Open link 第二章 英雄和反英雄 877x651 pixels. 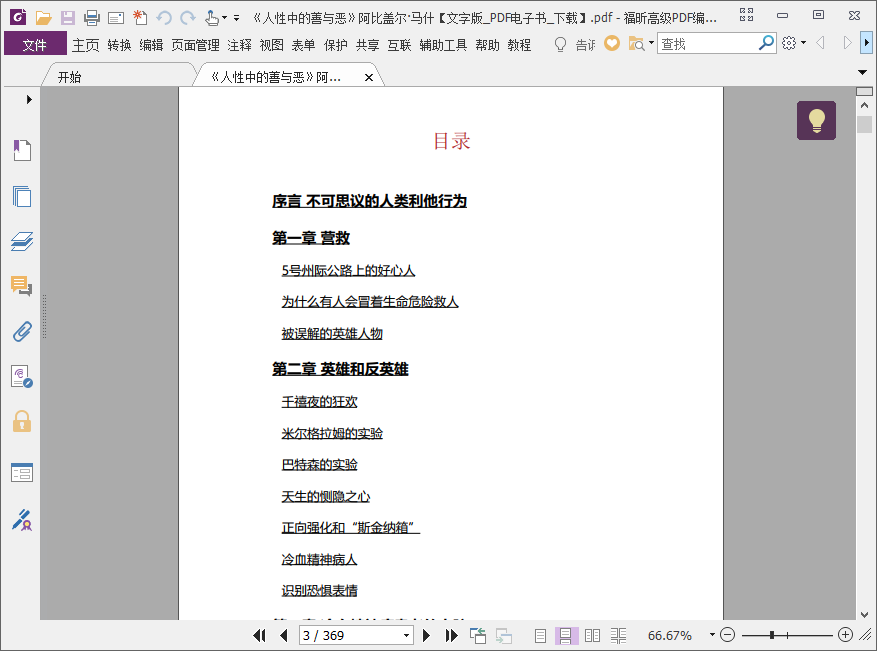tap(340, 369)
